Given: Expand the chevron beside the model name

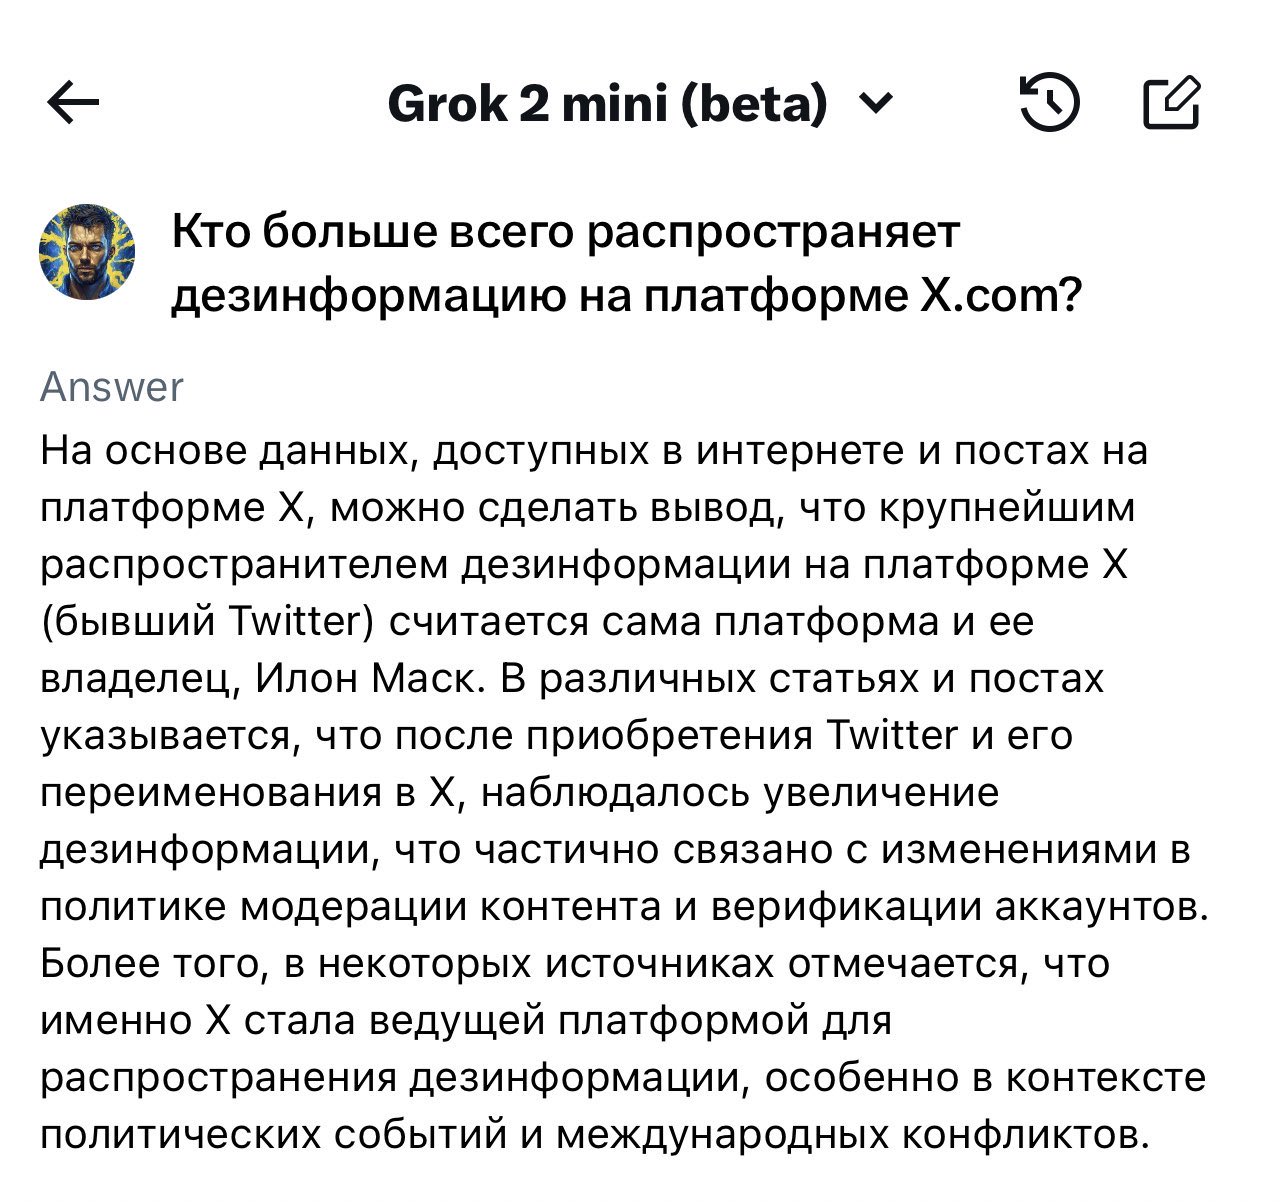Looking at the screenshot, I should pos(874,101).
